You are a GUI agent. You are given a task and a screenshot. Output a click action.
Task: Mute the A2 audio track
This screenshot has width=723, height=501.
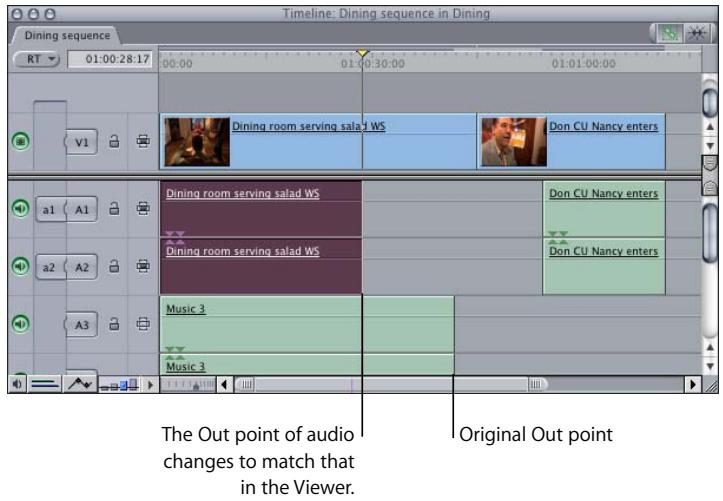click(x=20, y=266)
